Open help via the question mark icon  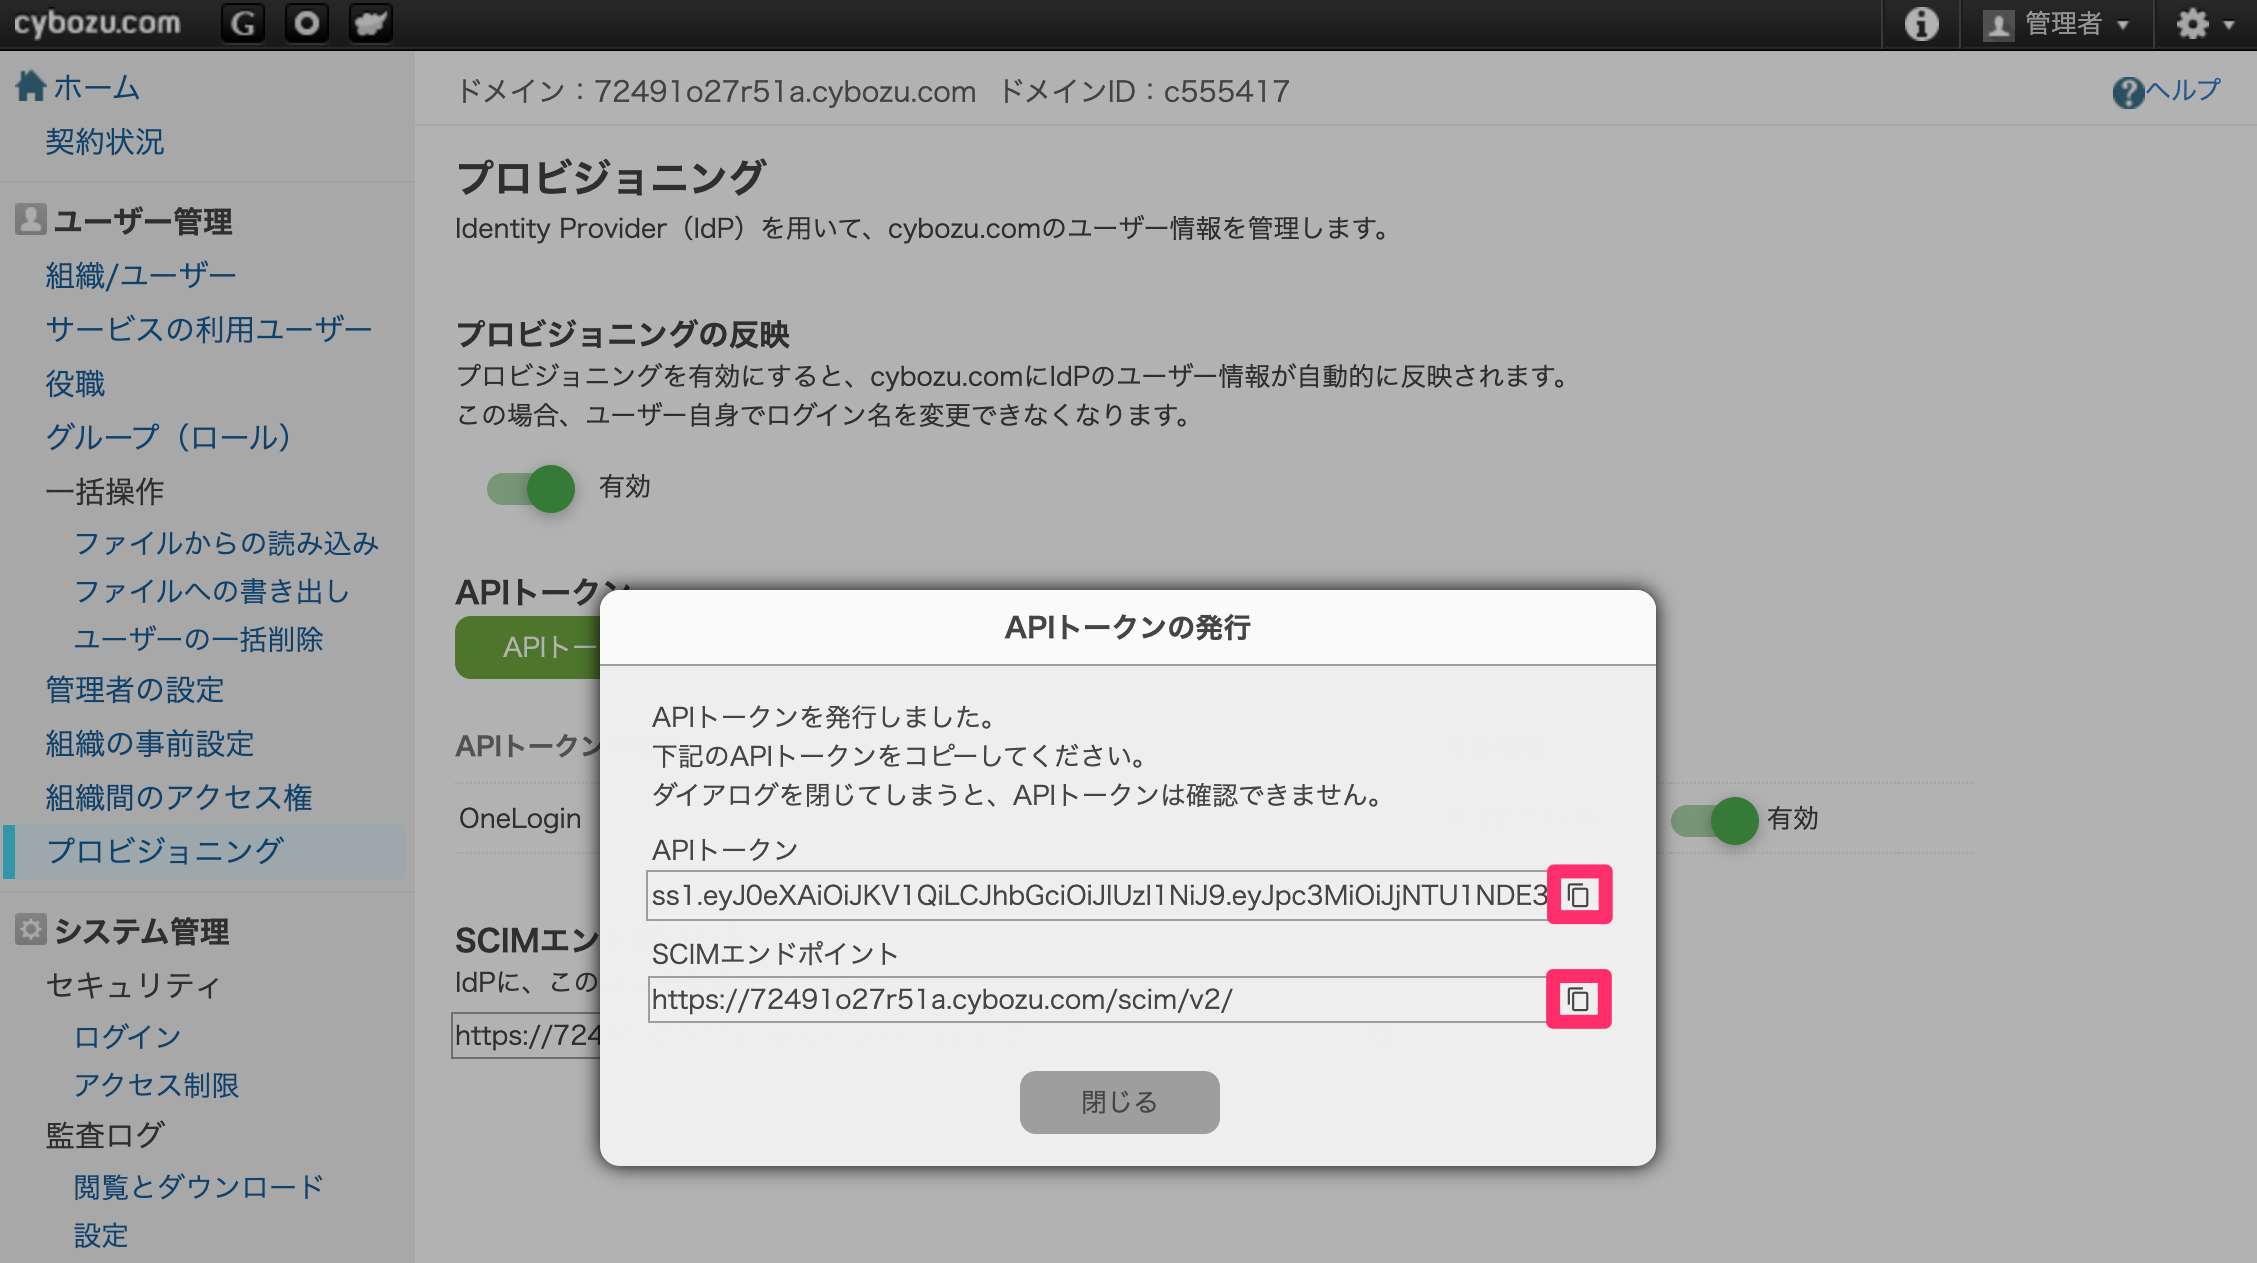2128,92
